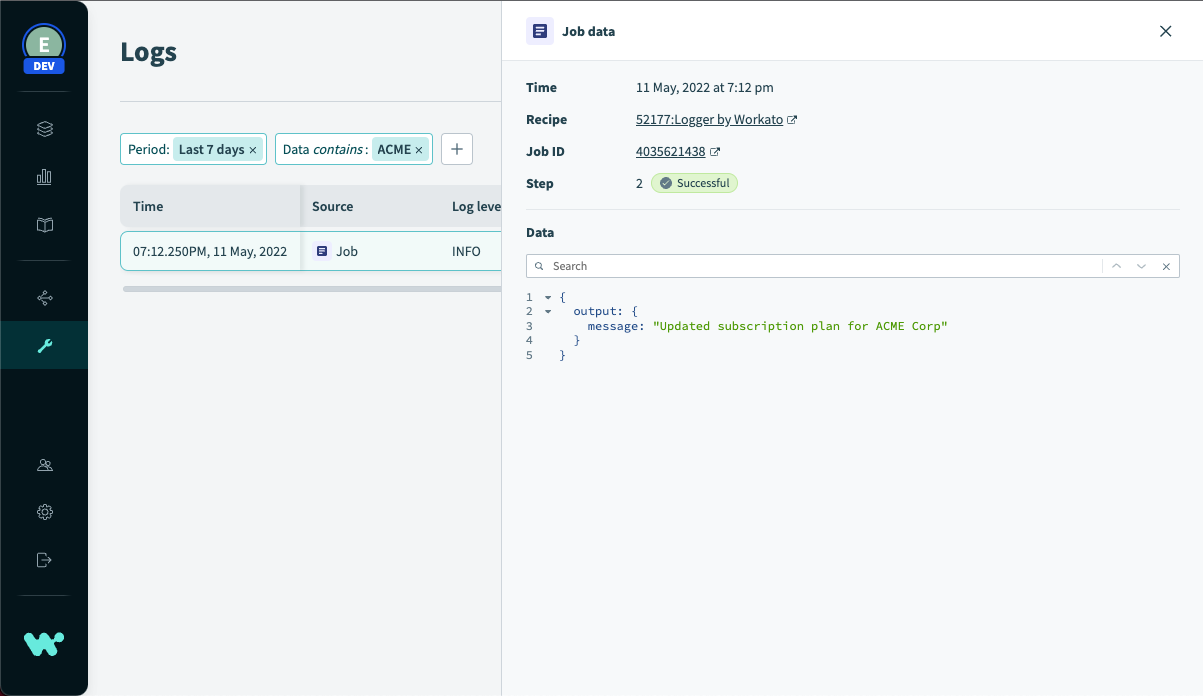The height and width of the screenshot is (696, 1203).
Task: Open the 52177:Logger by Workato recipe link
Action: pyautogui.click(x=709, y=120)
